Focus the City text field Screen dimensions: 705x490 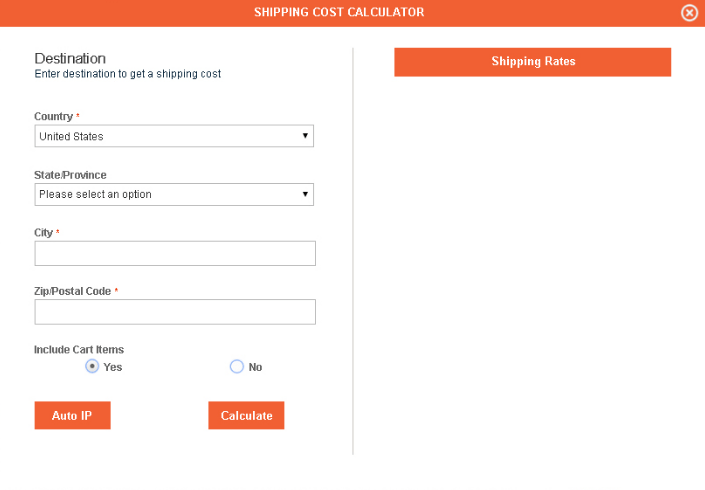click(175, 253)
